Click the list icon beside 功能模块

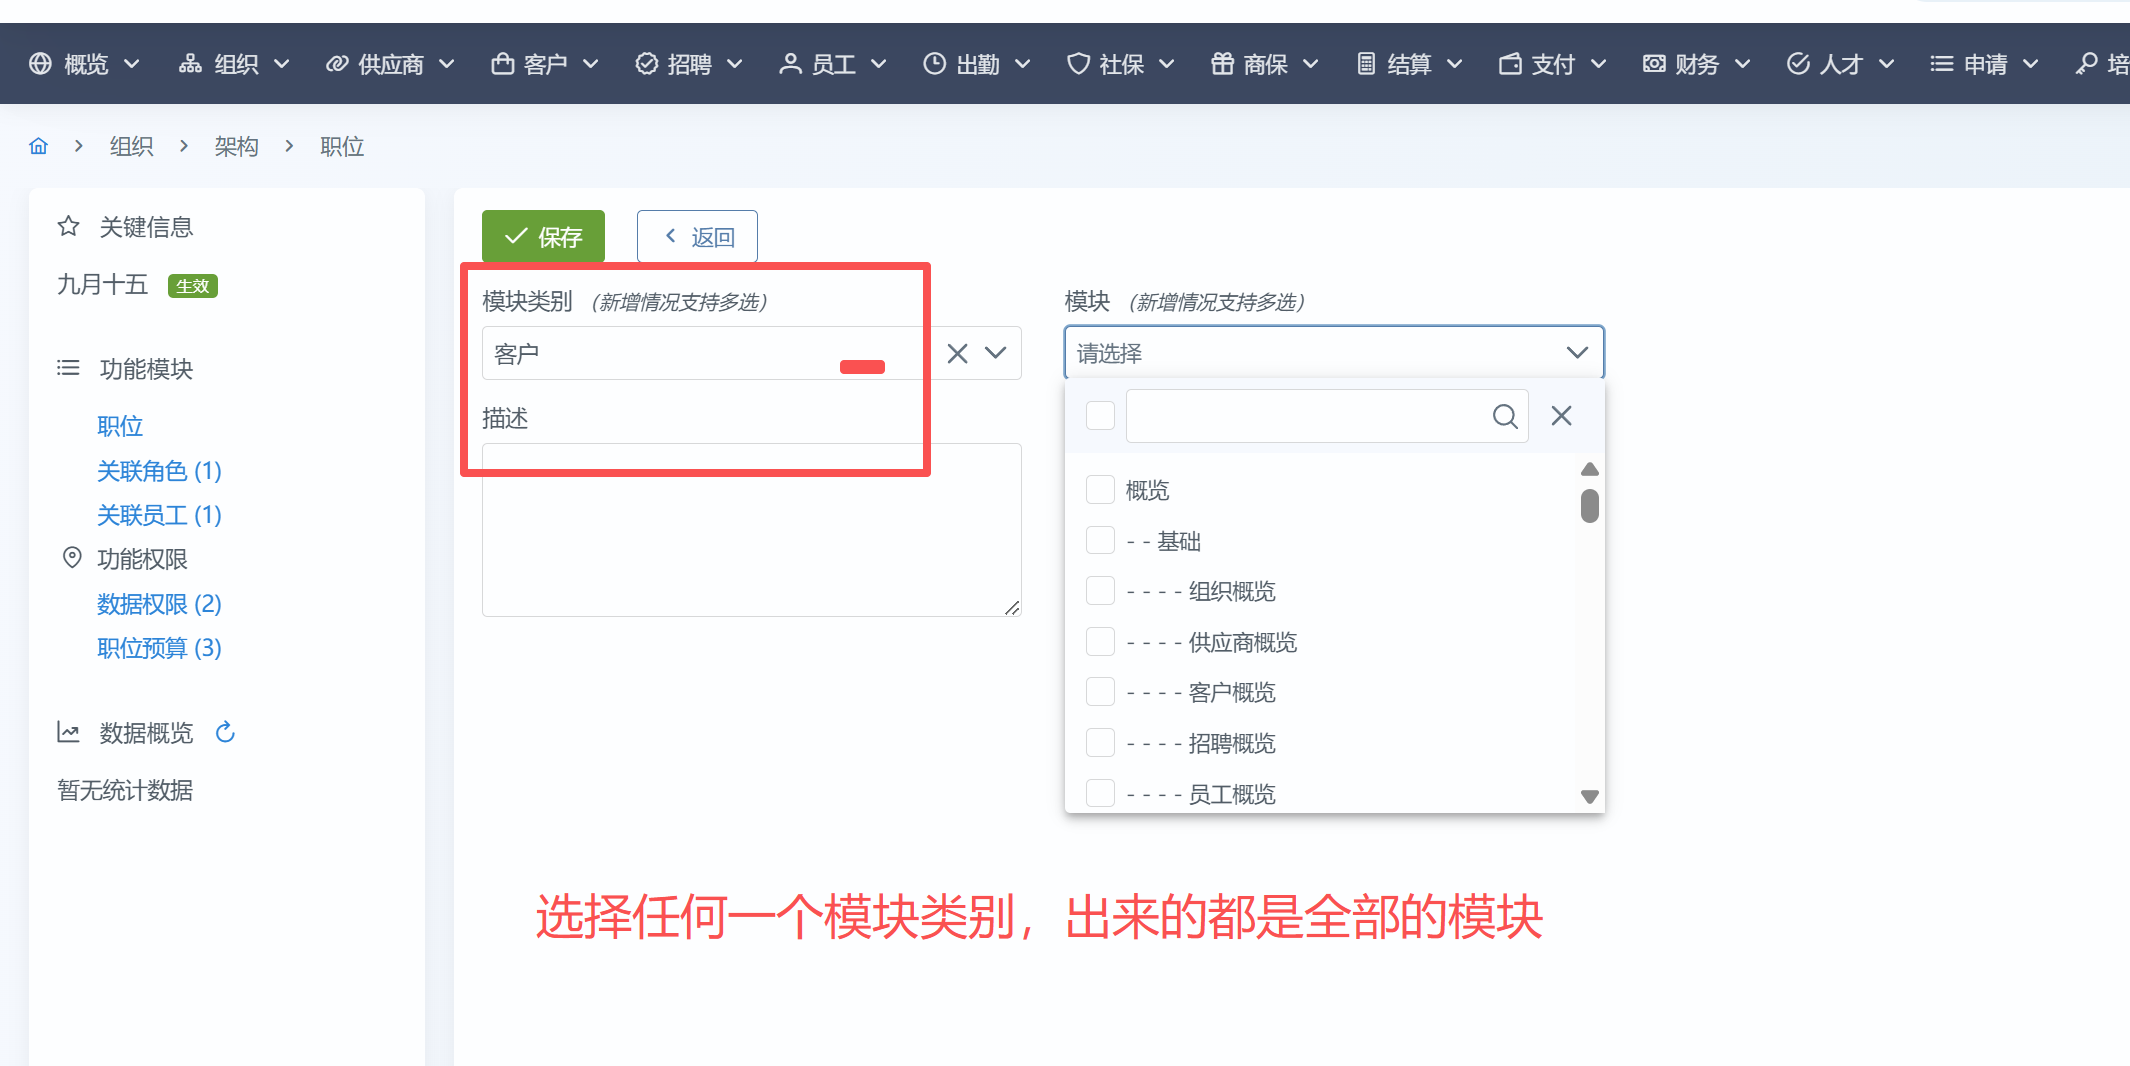pyautogui.click(x=68, y=368)
